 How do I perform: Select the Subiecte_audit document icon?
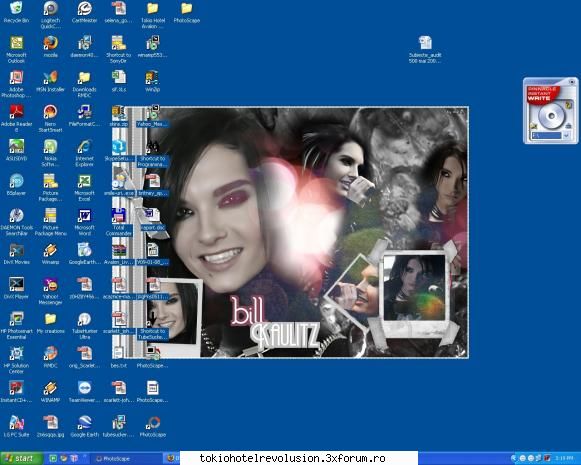click(425, 49)
